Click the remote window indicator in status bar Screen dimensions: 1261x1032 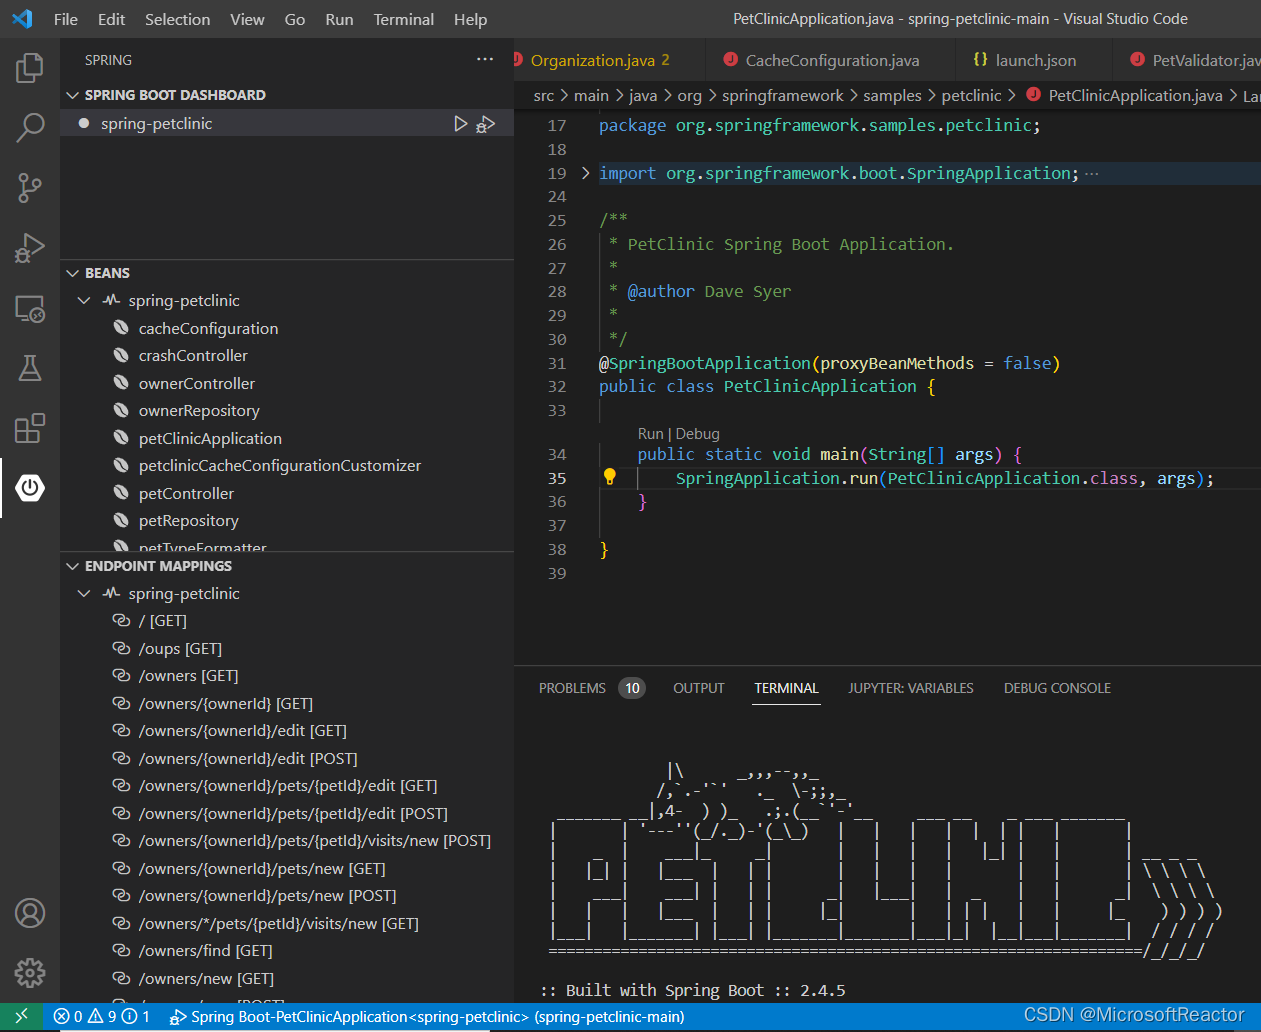(x=22, y=1016)
